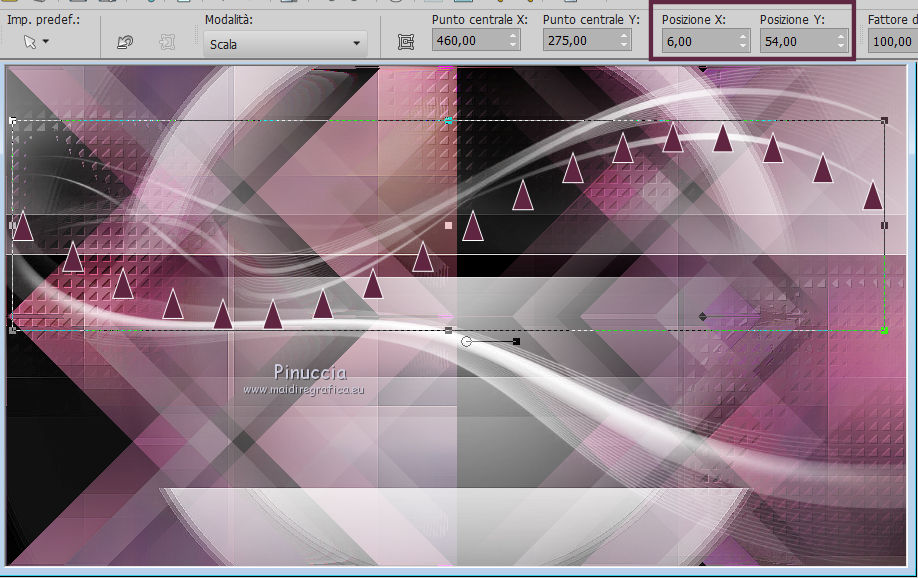Click the reset rectangle icon
918x578 pixels.
point(125,42)
